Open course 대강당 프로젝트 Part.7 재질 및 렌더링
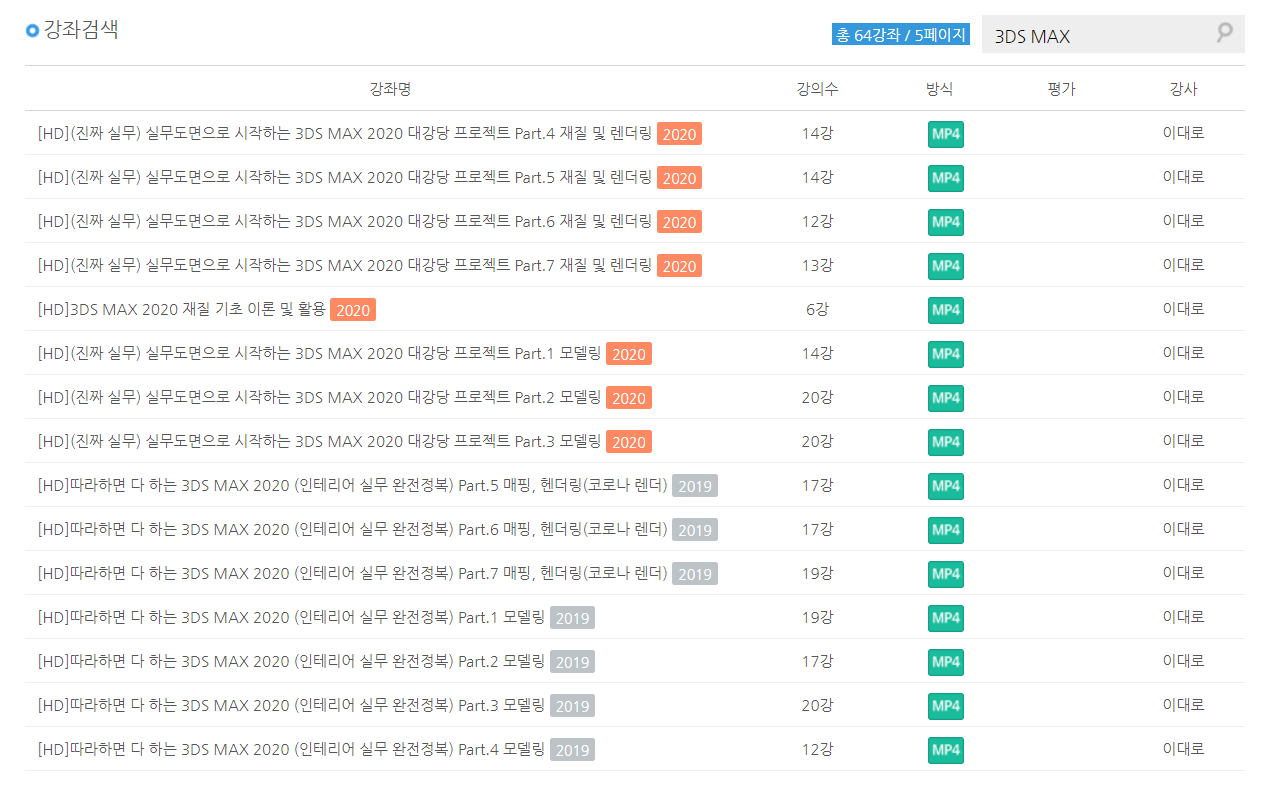 point(344,265)
